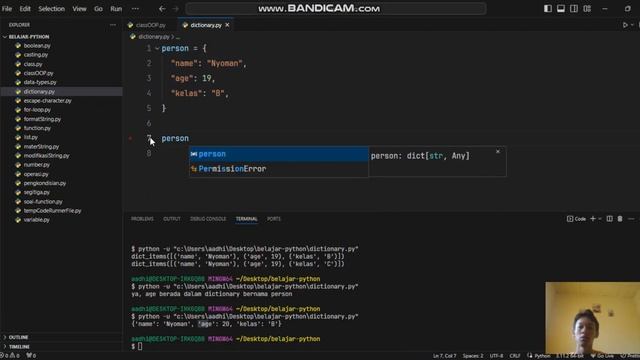Open the Run menu
Image resolution: width=640 pixels, height=360 pixels.
click(116, 9)
